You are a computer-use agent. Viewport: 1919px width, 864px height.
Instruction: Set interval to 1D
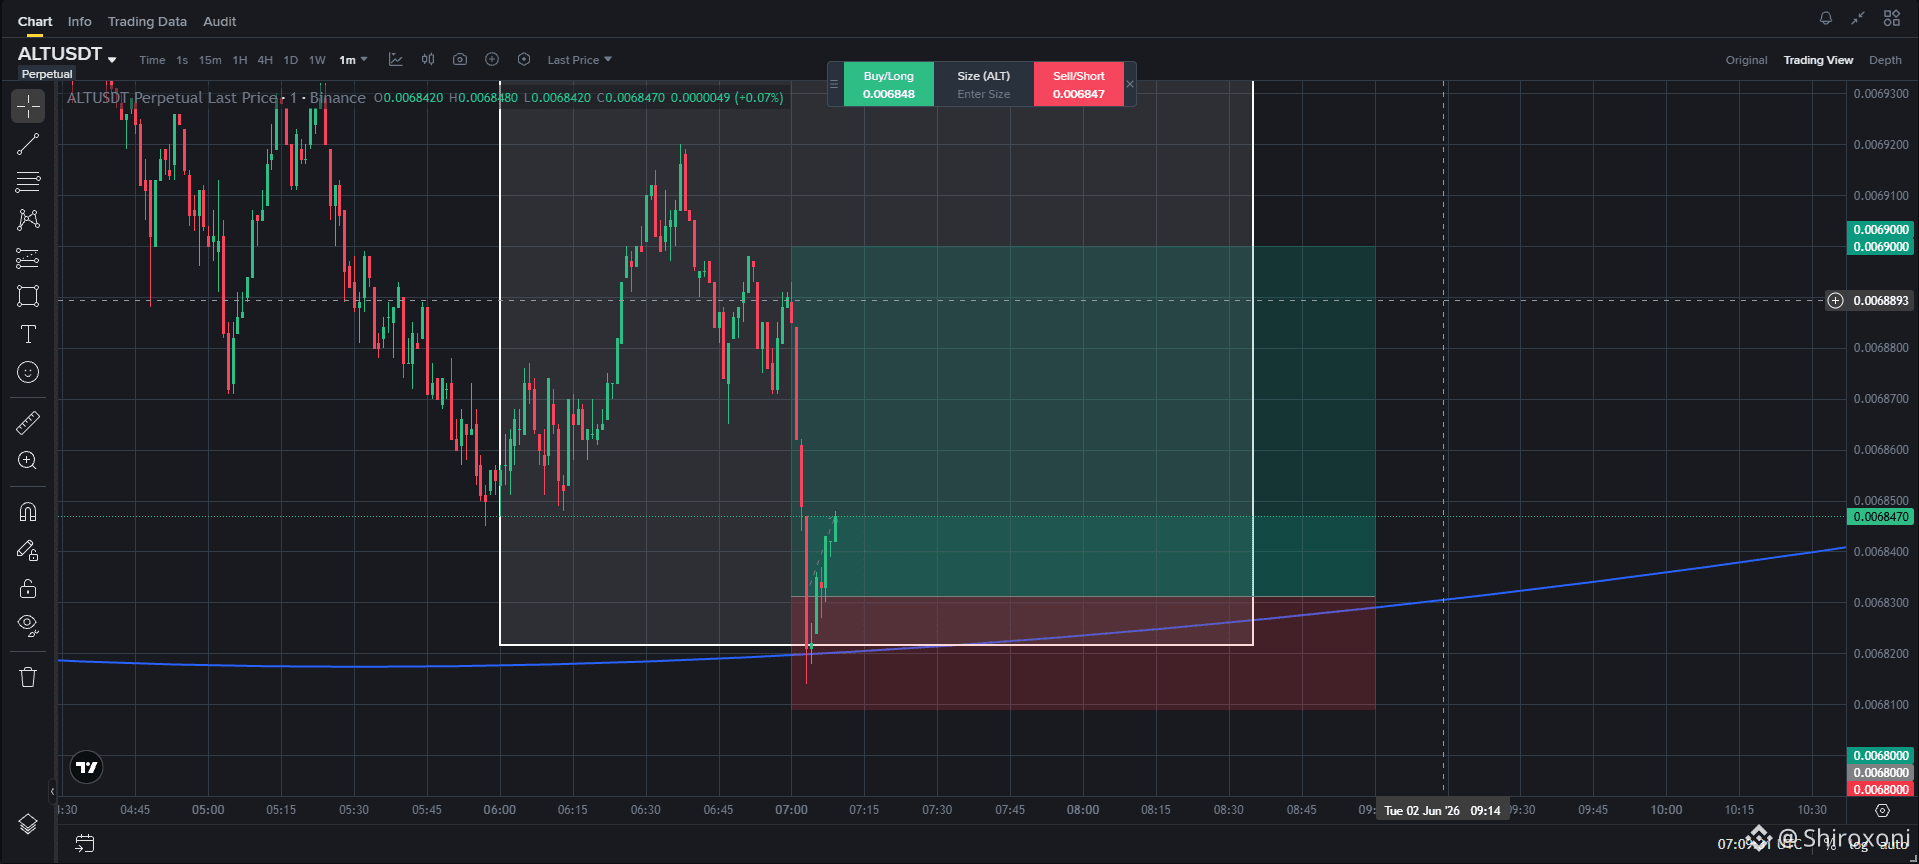point(290,60)
